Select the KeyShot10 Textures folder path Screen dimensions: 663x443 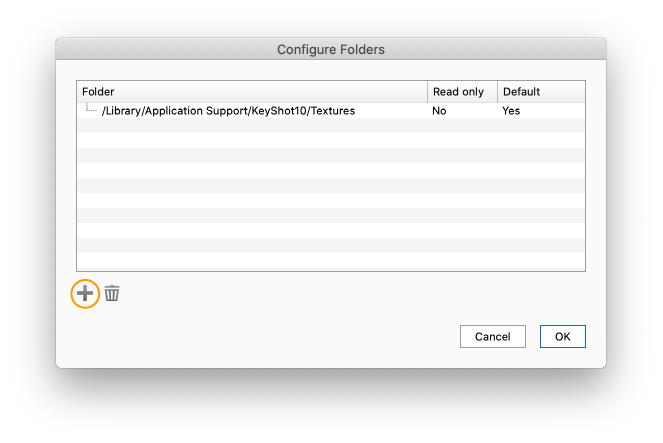(x=228, y=111)
